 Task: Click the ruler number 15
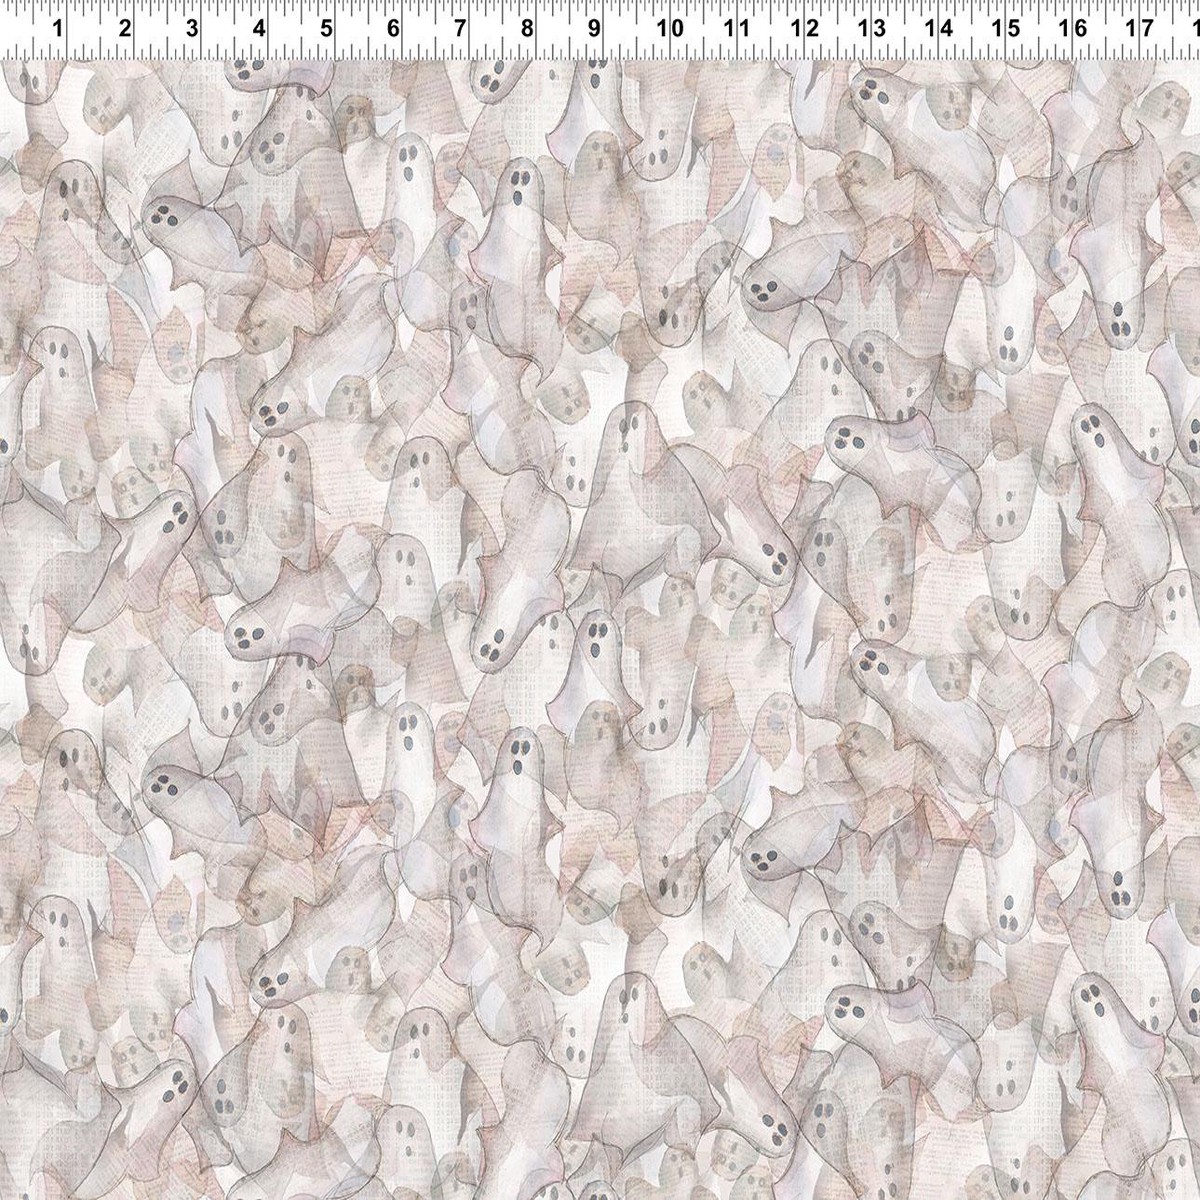[x=1005, y=30]
